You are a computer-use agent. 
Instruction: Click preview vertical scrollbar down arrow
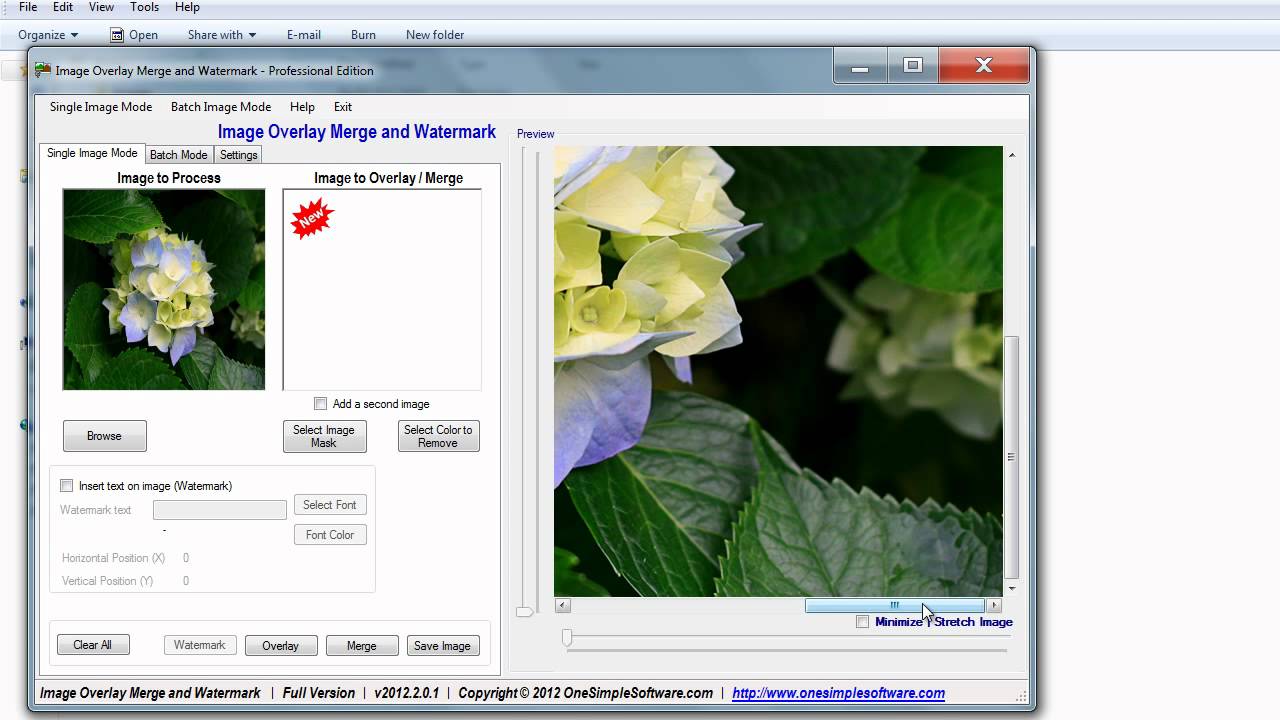click(x=1012, y=589)
